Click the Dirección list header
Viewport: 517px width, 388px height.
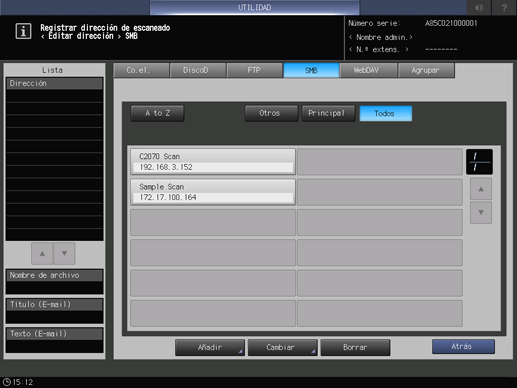(54, 83)
